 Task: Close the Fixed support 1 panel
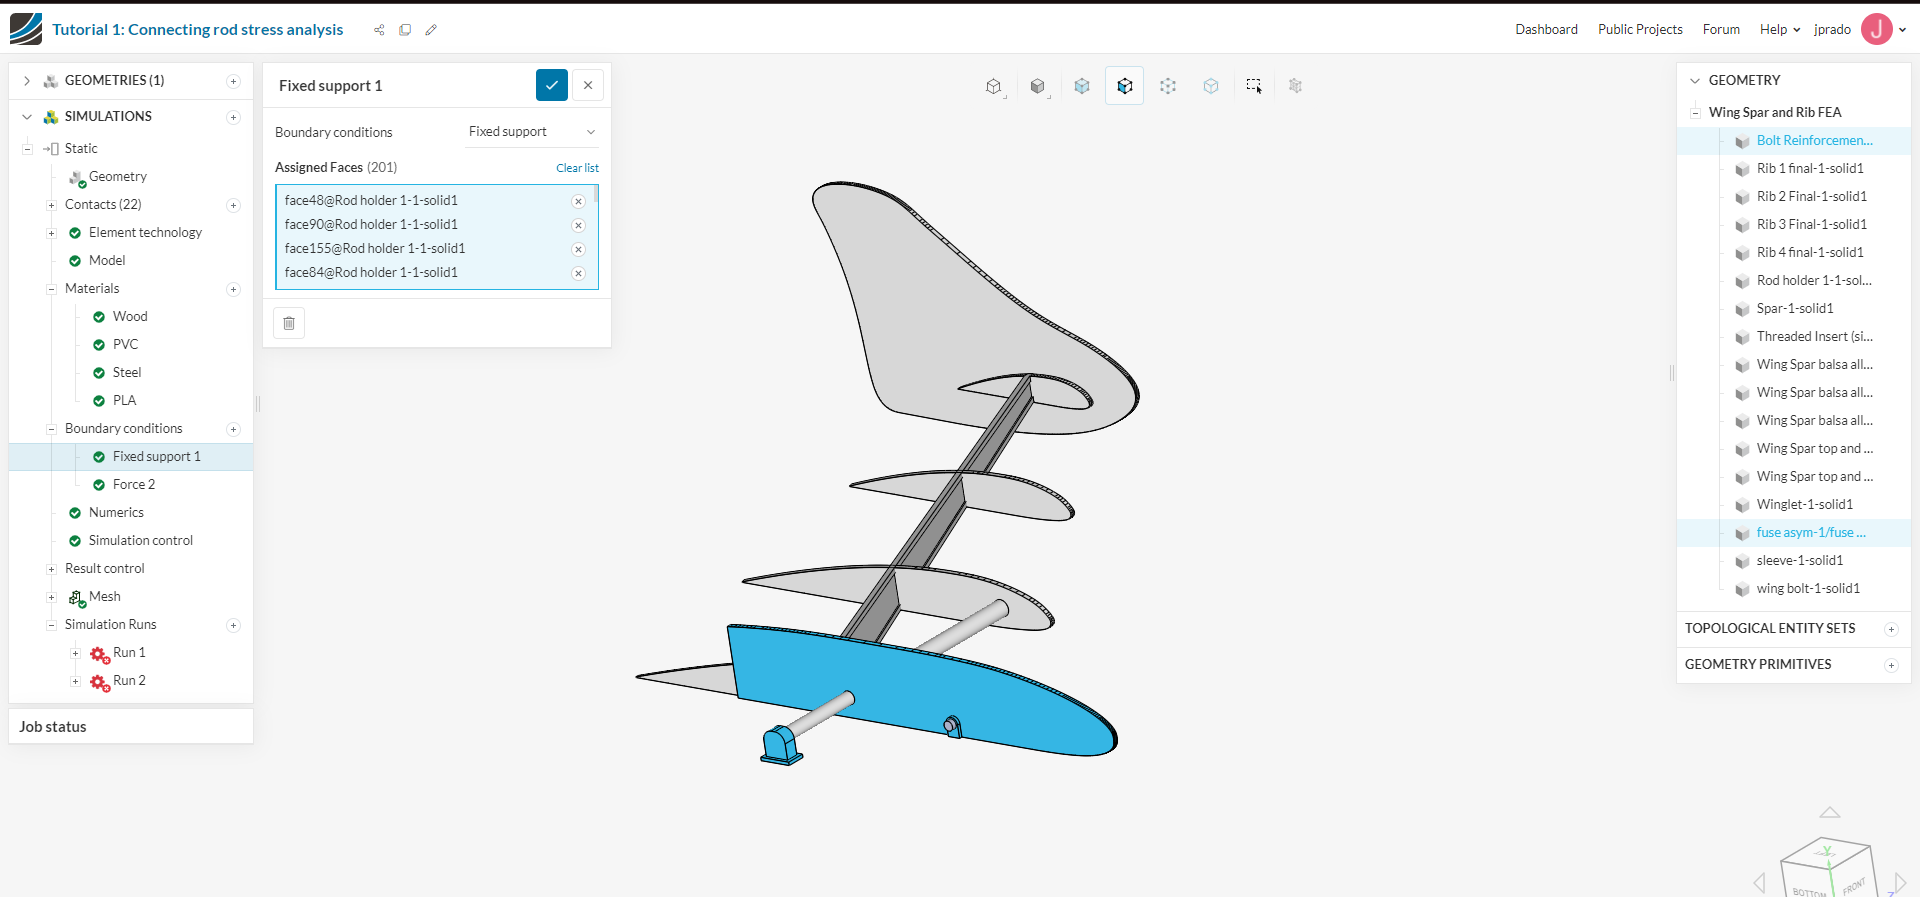(x=588, y=85)
